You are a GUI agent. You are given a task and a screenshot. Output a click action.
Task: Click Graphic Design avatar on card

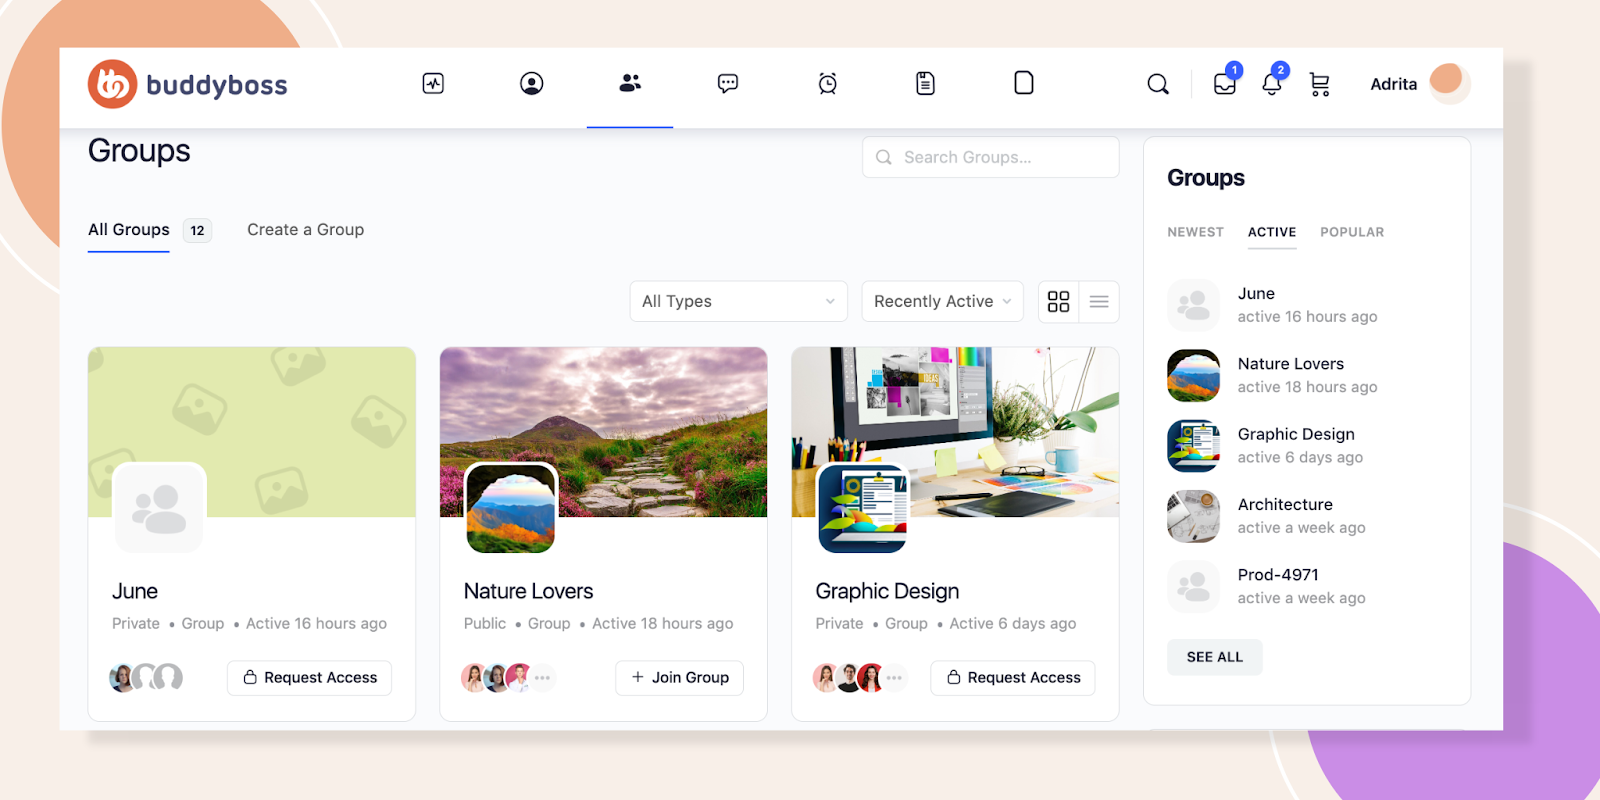[863, 509]
